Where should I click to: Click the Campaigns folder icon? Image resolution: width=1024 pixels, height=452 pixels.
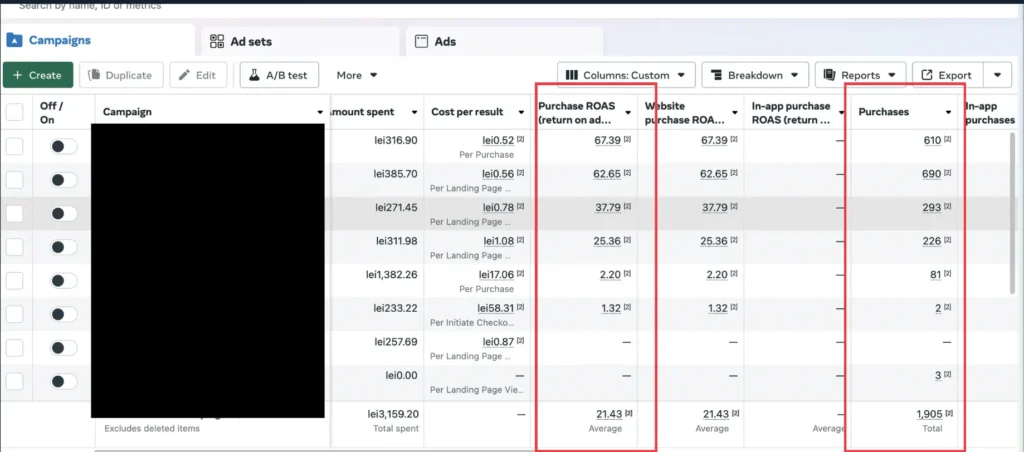(x=14, y=40)
